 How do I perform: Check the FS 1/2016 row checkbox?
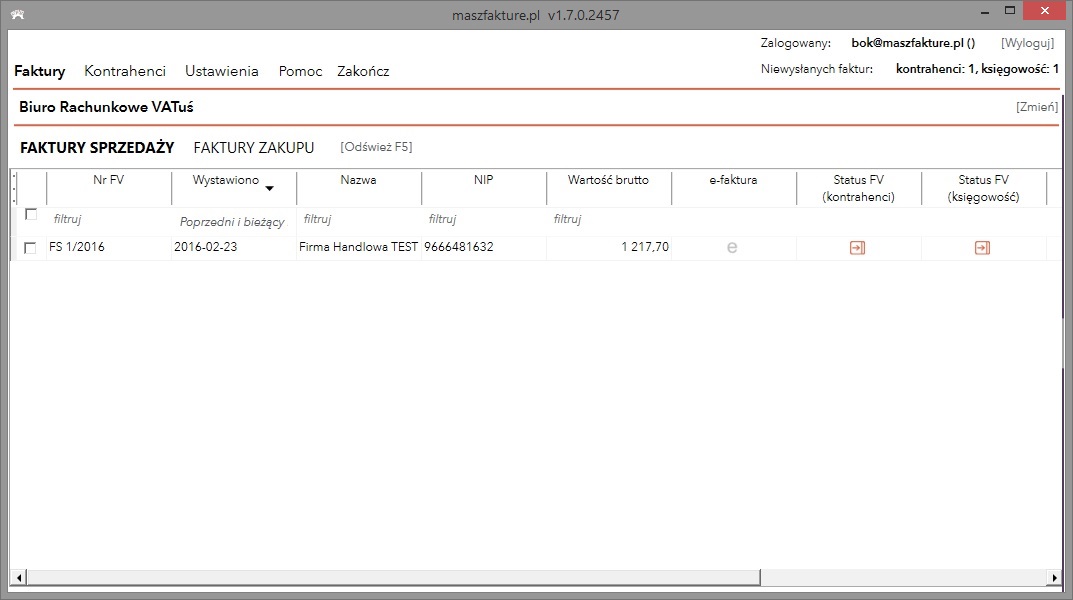pos(29,248)
